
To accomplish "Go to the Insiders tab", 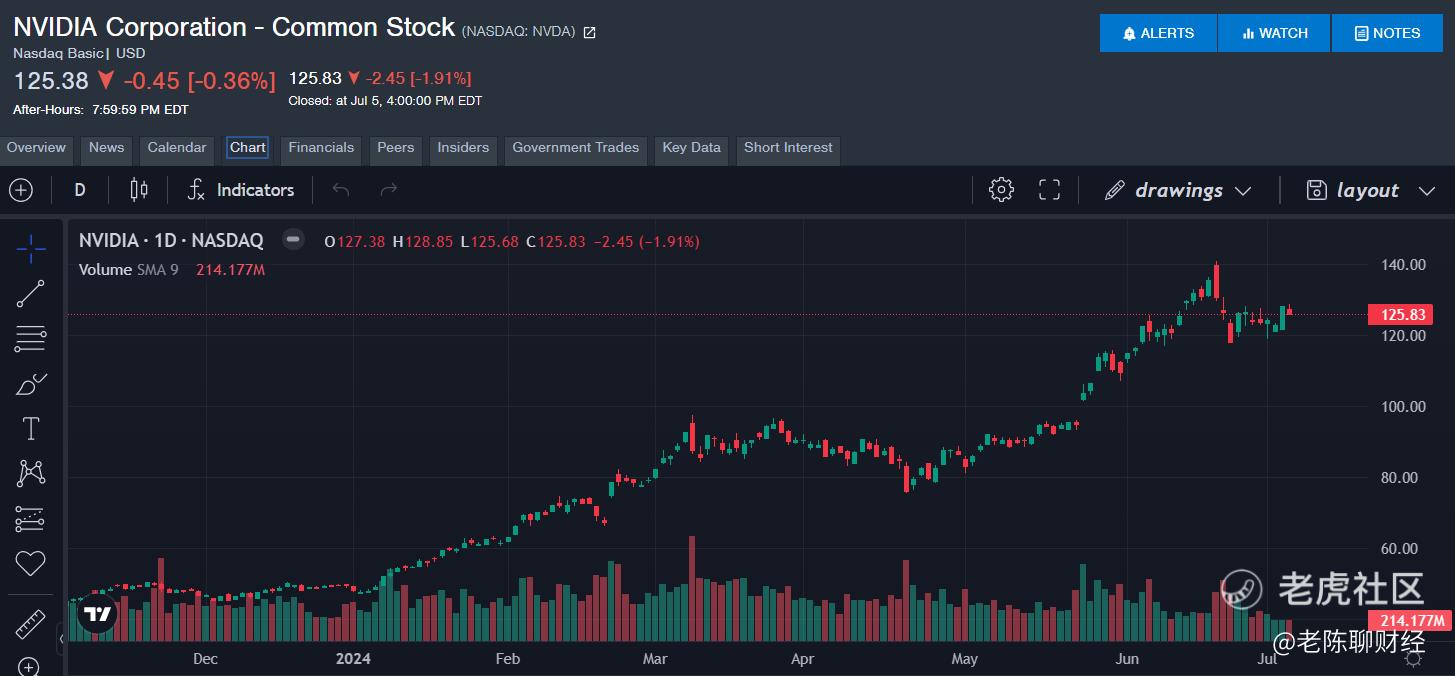I will point(463,148).
